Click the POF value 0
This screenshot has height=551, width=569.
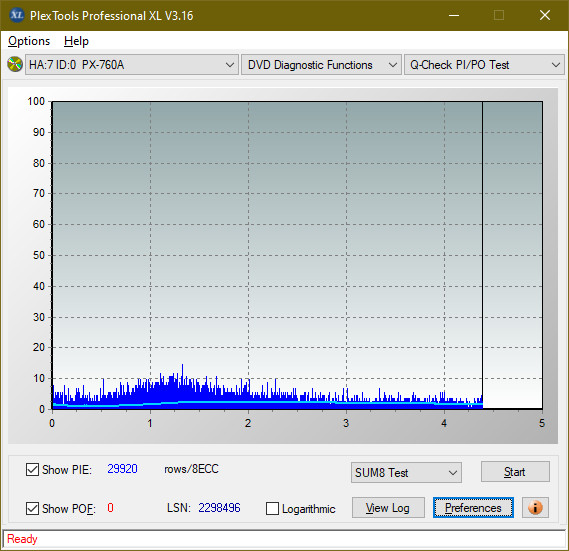tap(110, 507)
